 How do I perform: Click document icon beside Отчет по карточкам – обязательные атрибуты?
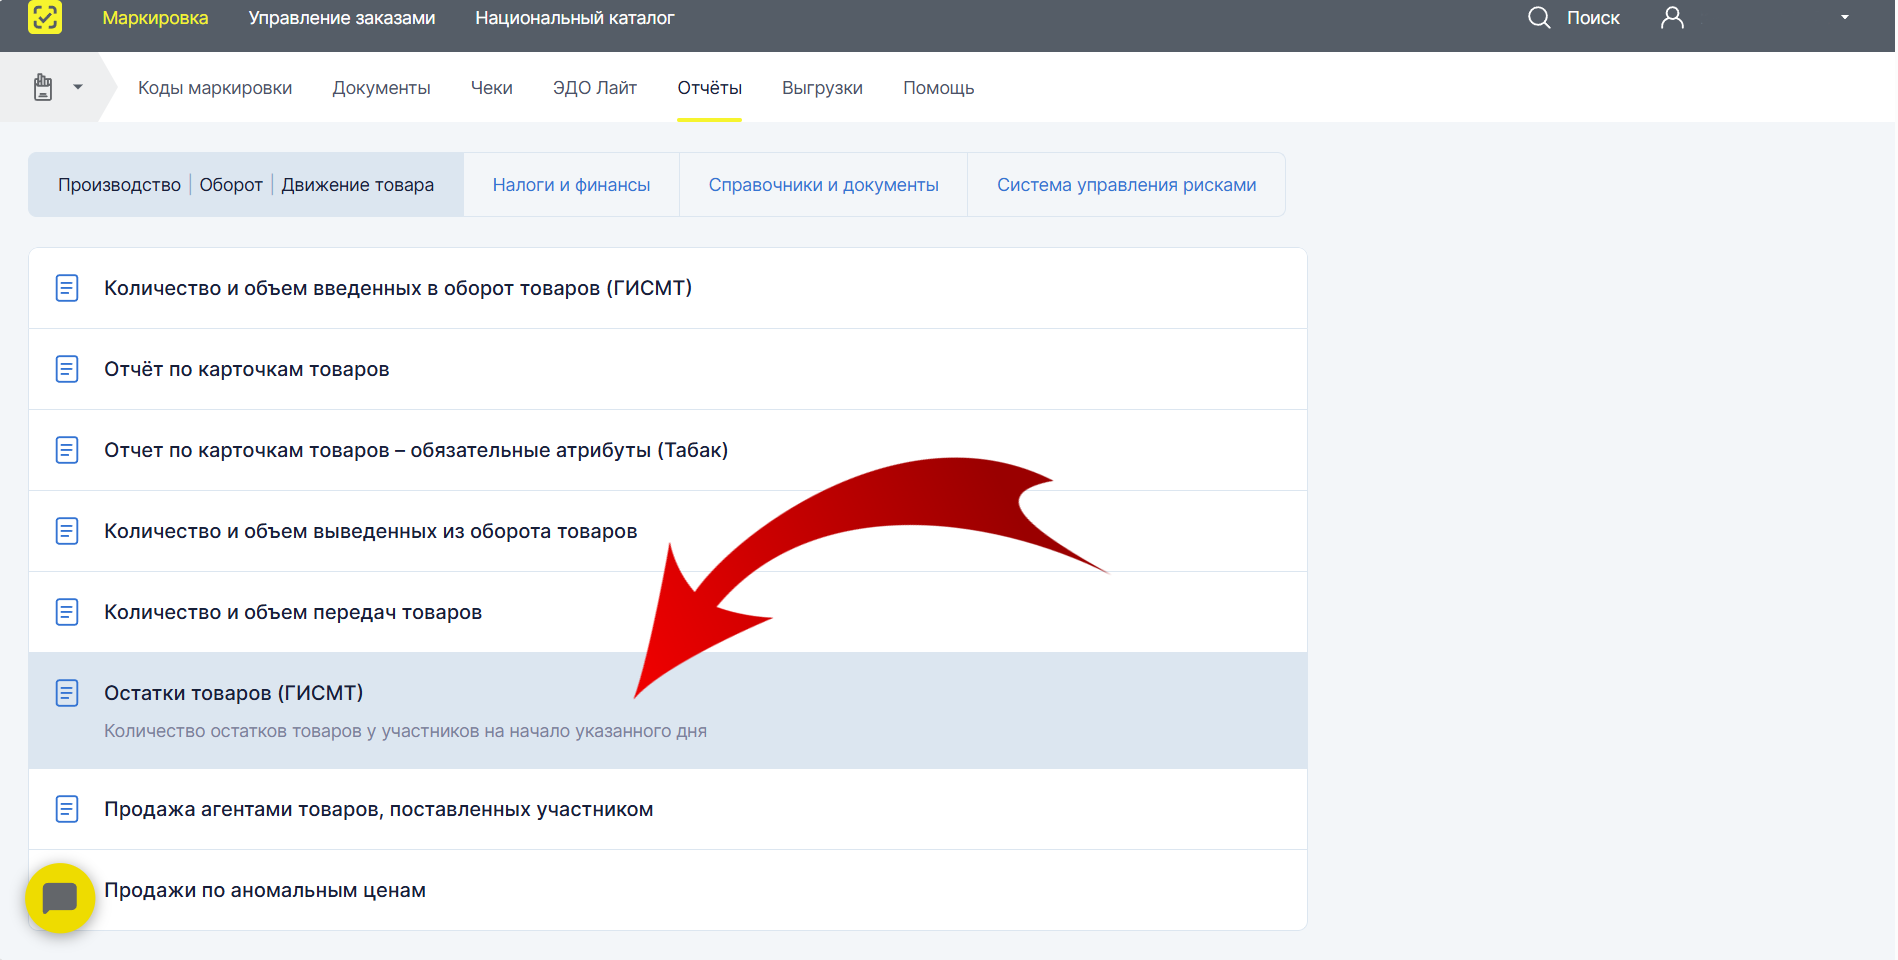click(x=67, y=450)
